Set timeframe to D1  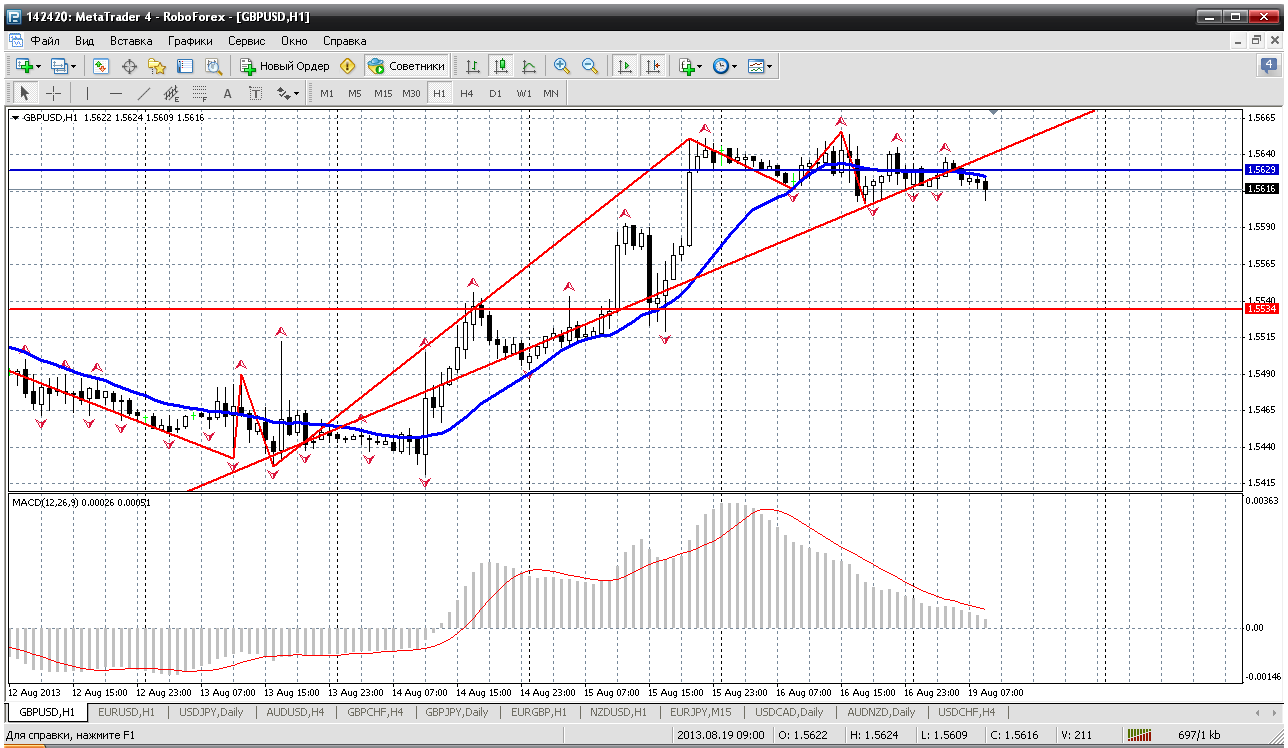(x=495, y=93)
